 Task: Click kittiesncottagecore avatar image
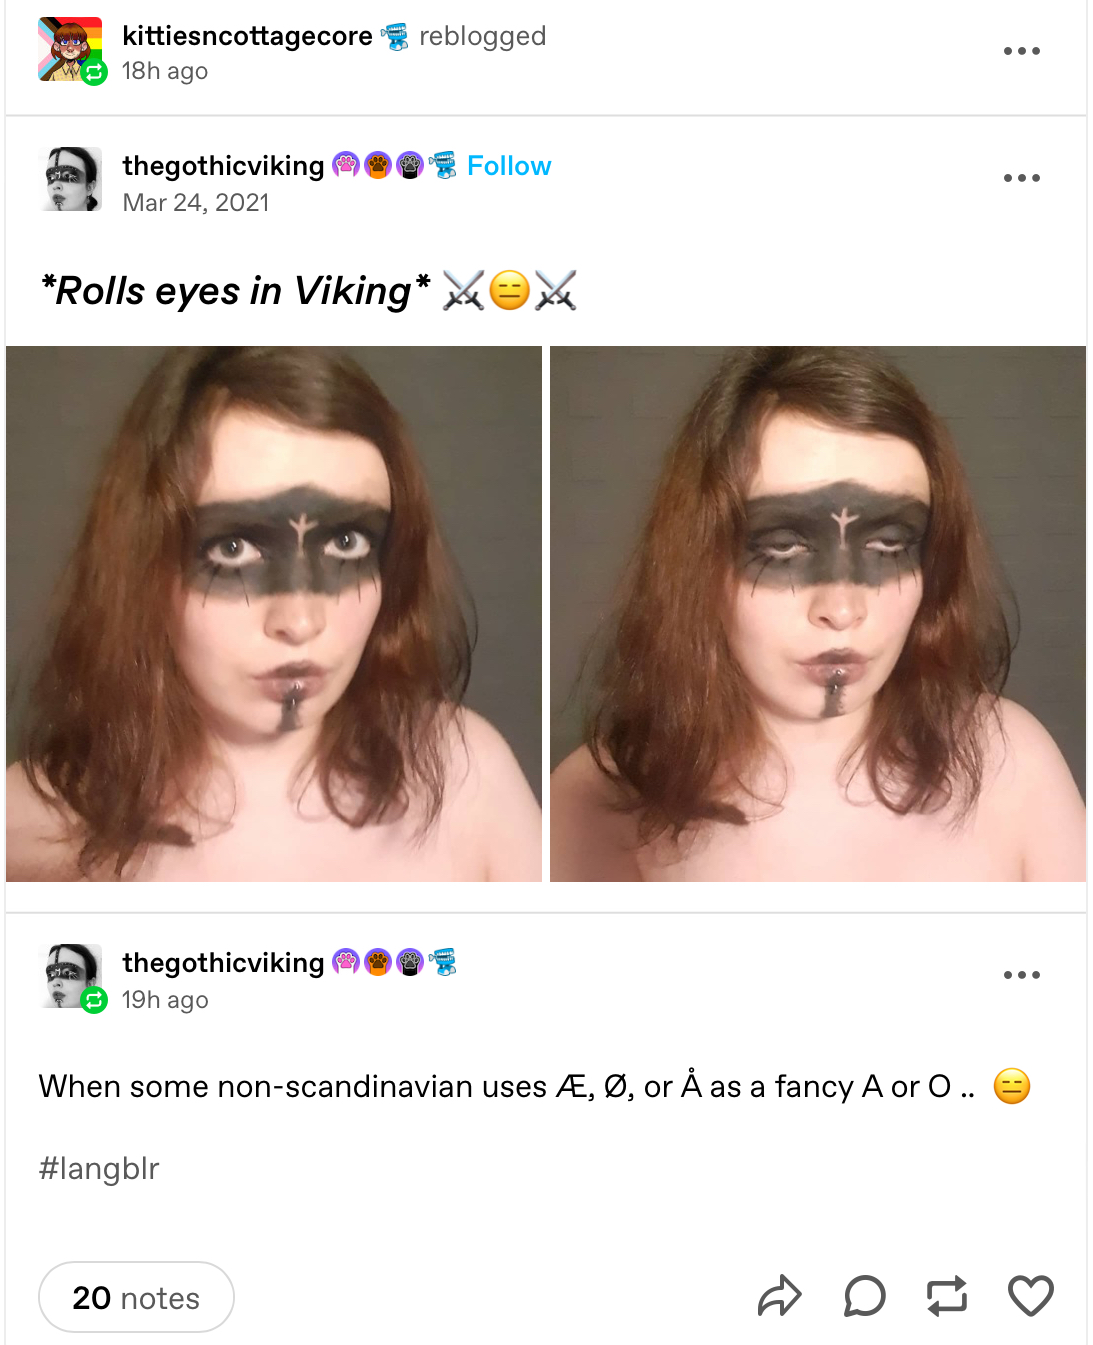(70, 49)
